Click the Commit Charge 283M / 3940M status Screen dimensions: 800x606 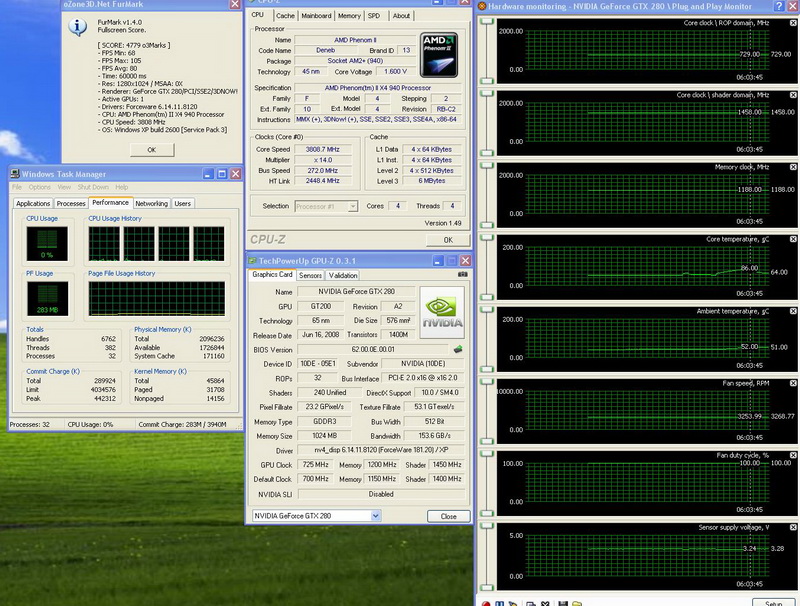(182, 424)
